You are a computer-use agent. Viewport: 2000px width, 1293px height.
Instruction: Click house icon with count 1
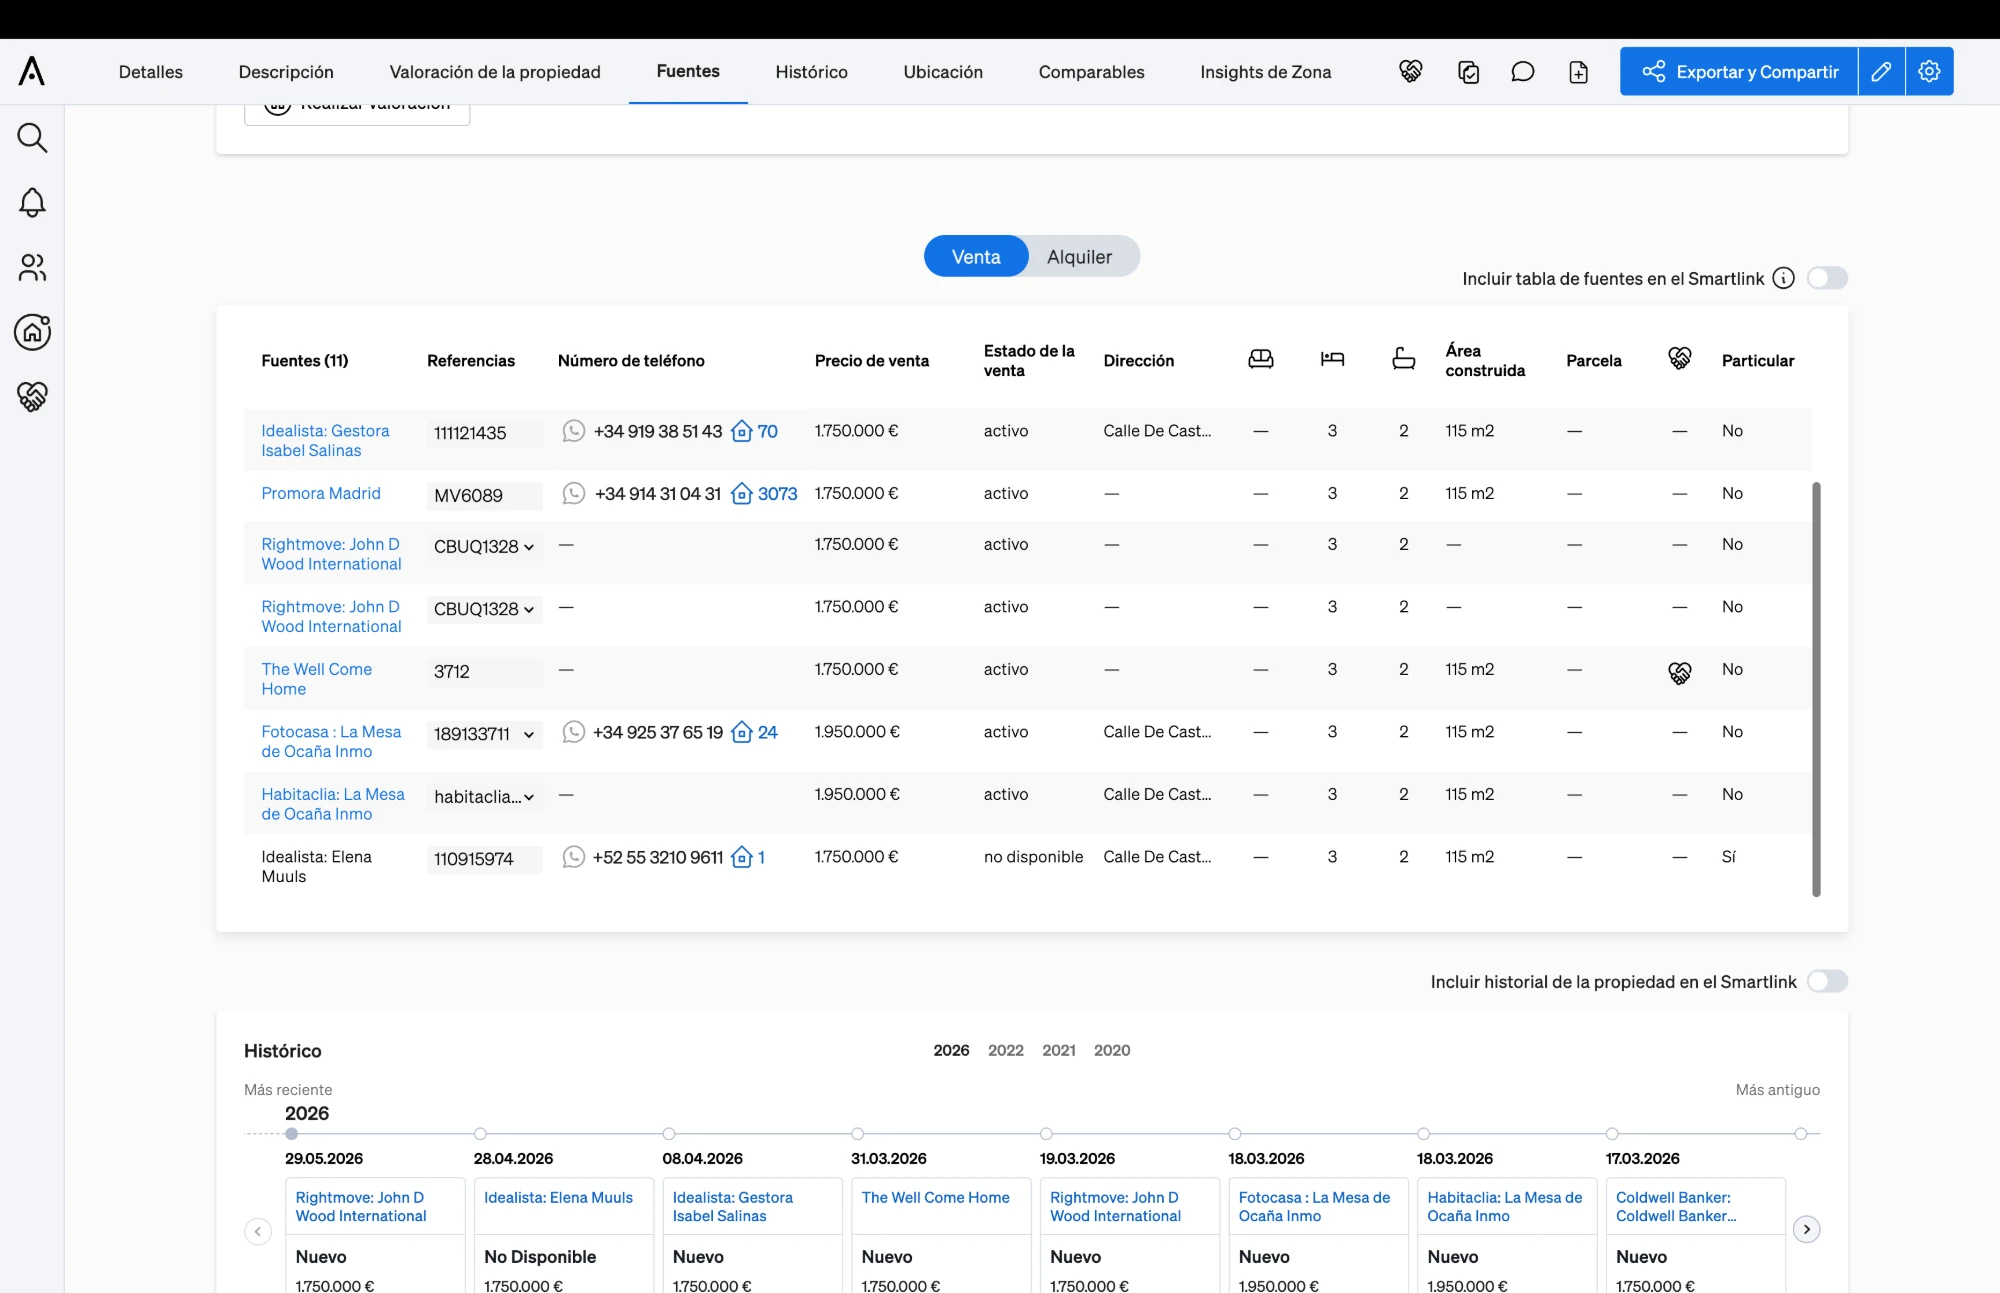(x=741, y=857)
